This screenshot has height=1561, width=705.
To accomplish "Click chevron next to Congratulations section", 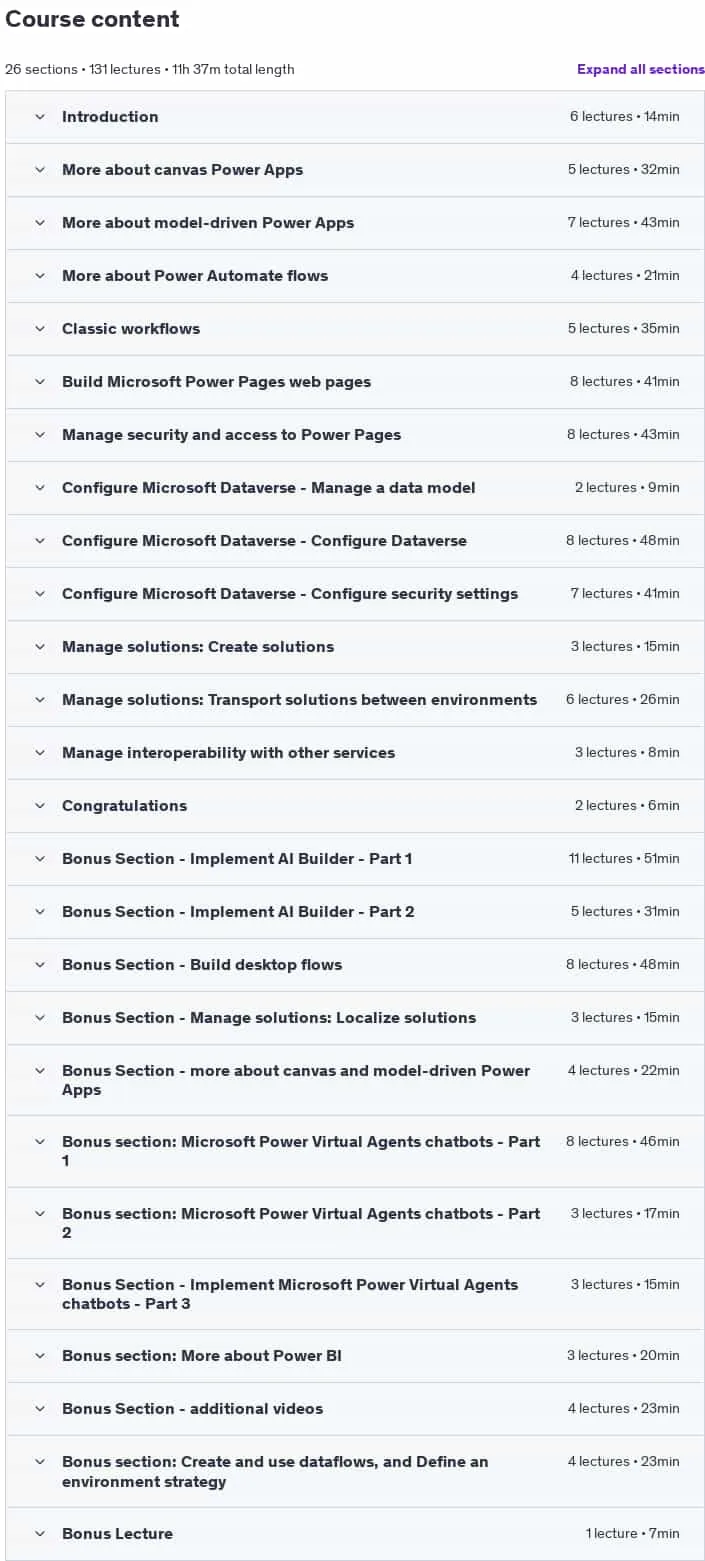I will [40, 806].
